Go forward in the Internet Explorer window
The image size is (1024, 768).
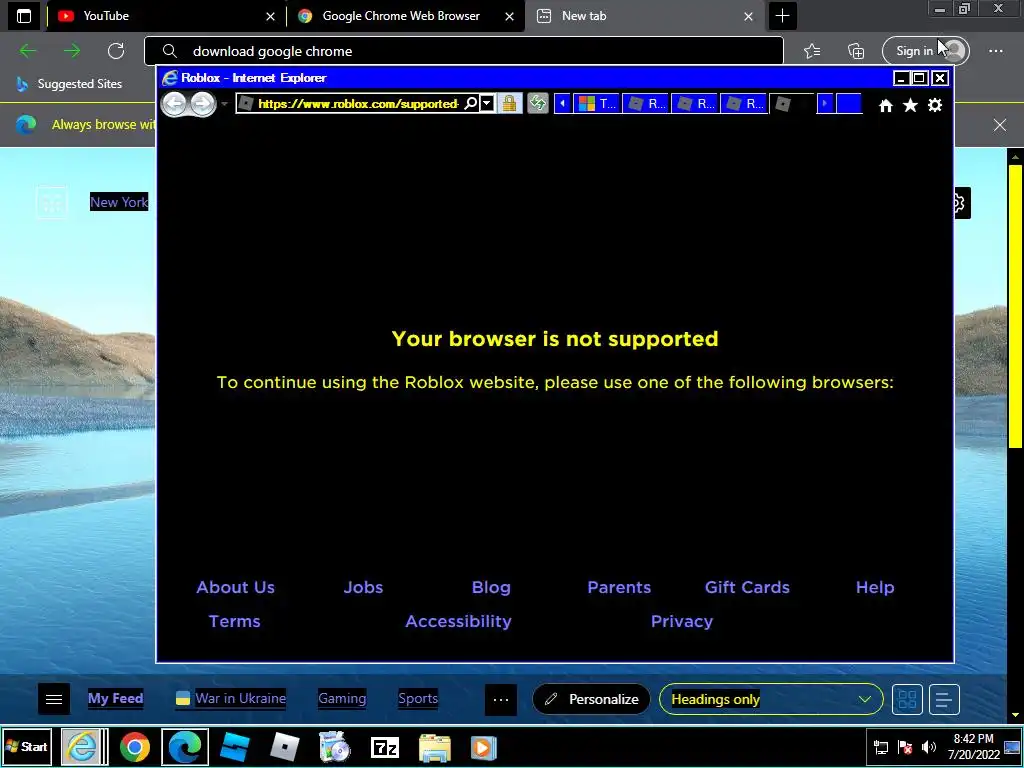pos(202,104)
